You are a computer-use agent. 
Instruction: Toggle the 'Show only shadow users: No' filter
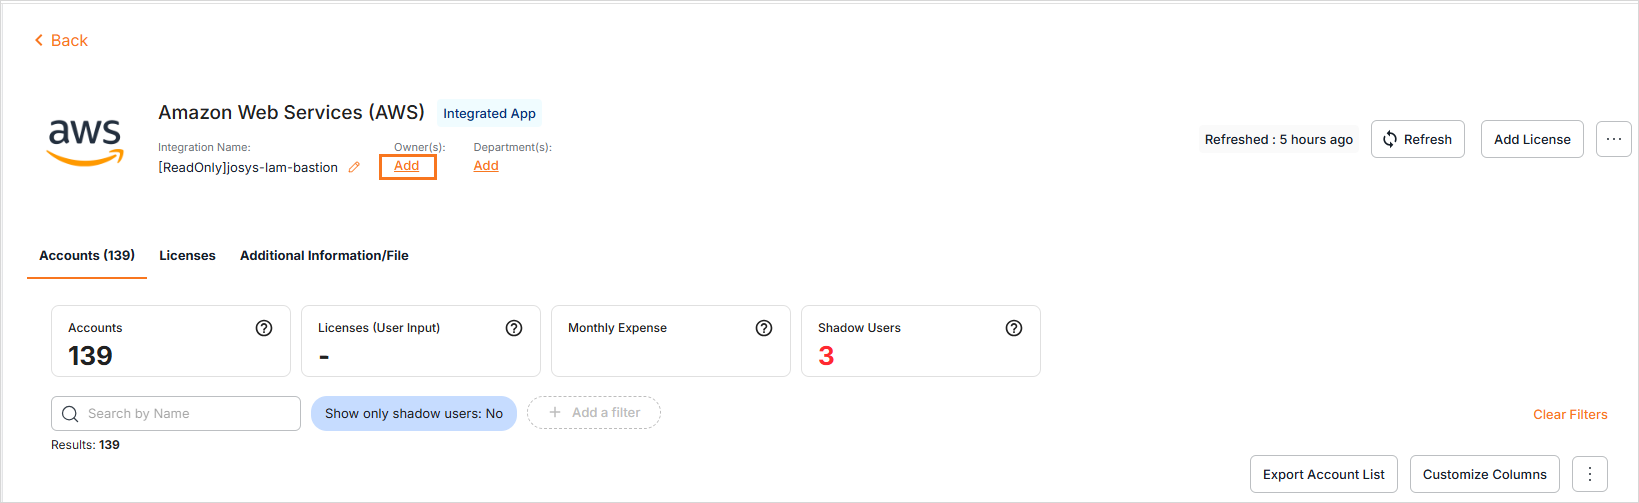(414, 414)
